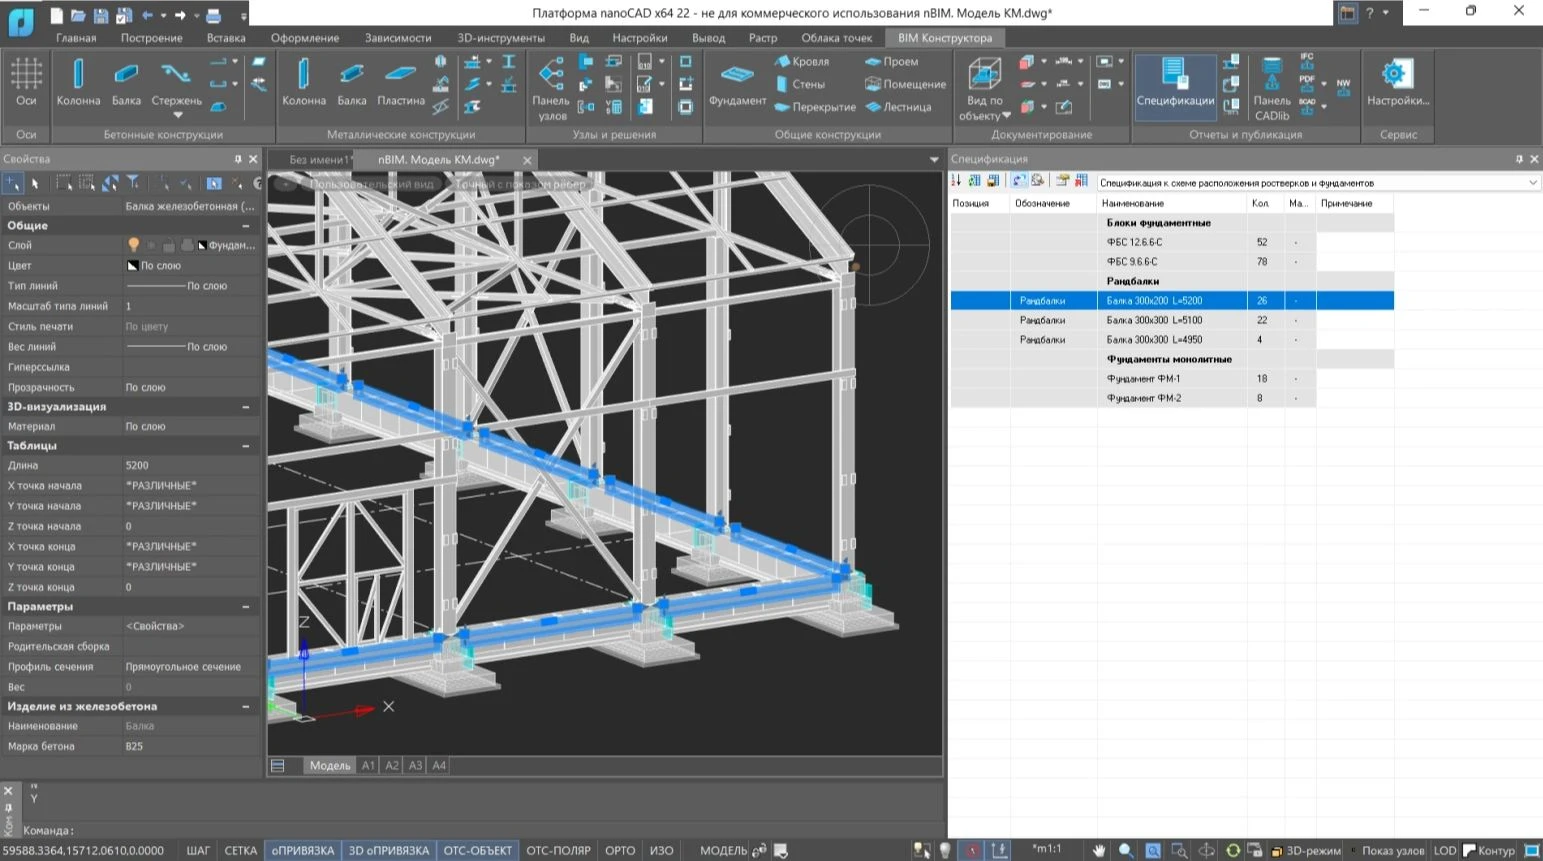
Task: Collapse the 3D-визуализация properties section
Action: 246,407
